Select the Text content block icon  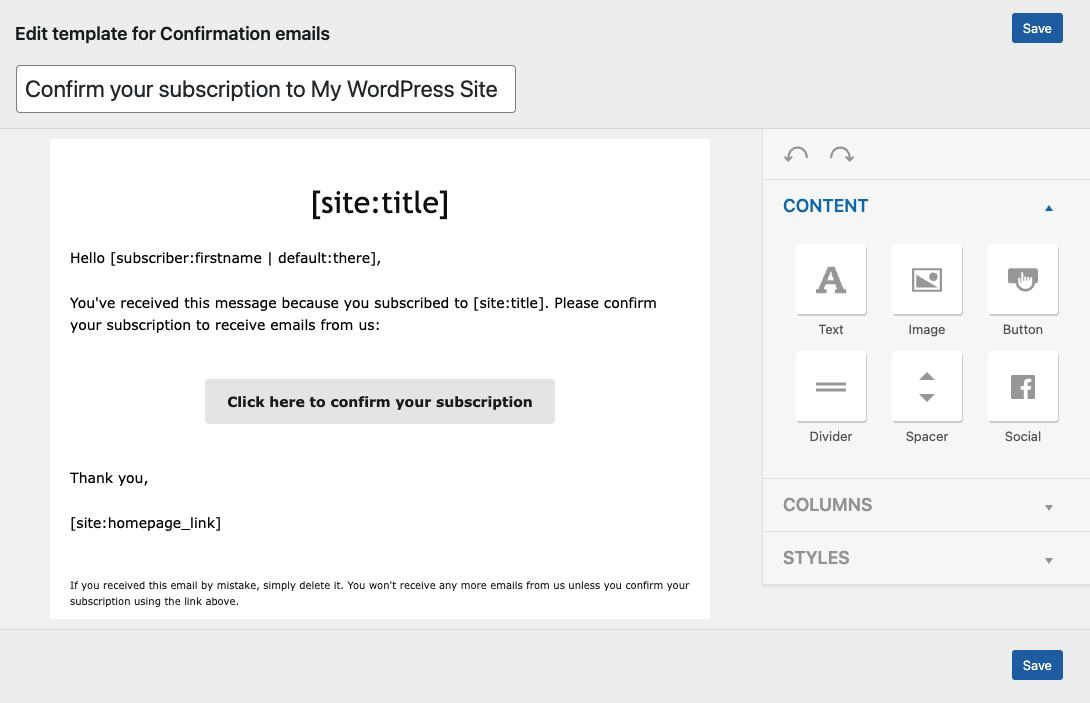point(830,280)
